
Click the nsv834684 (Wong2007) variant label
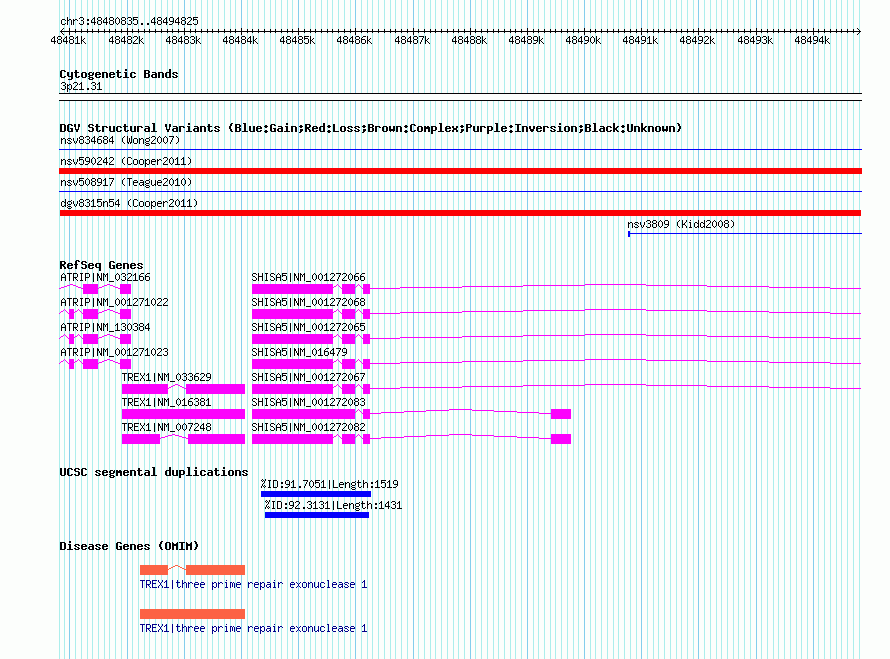[120, 140]
